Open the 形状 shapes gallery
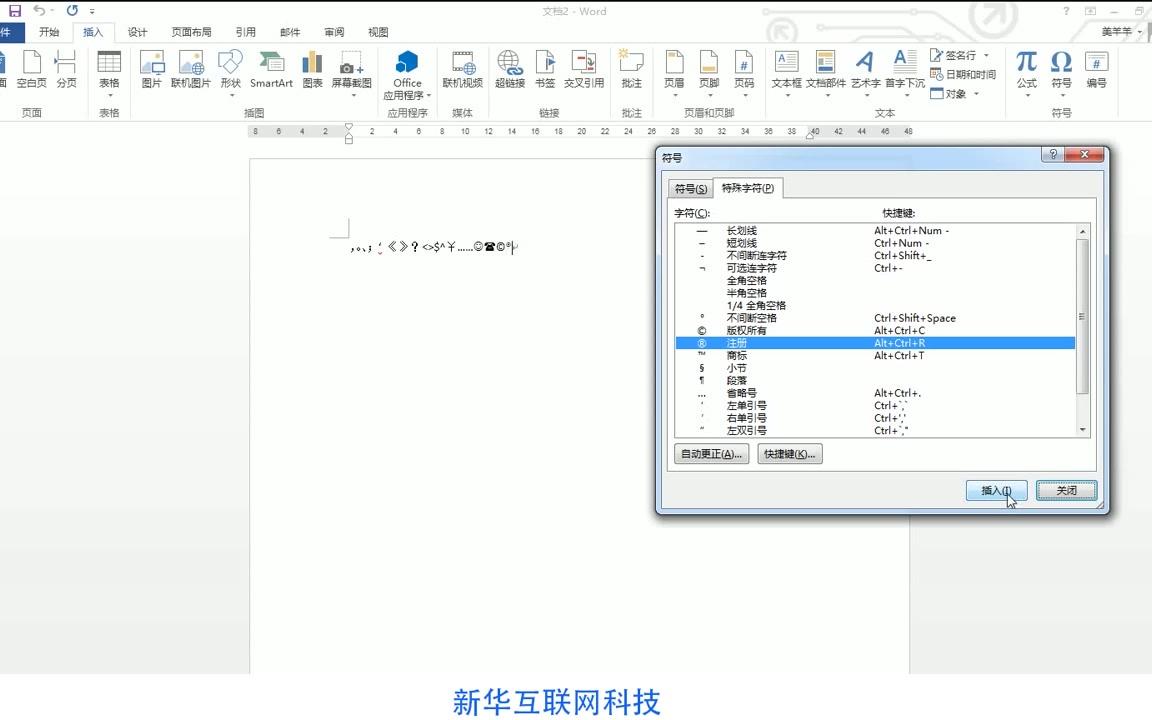The height and width of the screenshot is (720, 1152). (x=231, y=70)
